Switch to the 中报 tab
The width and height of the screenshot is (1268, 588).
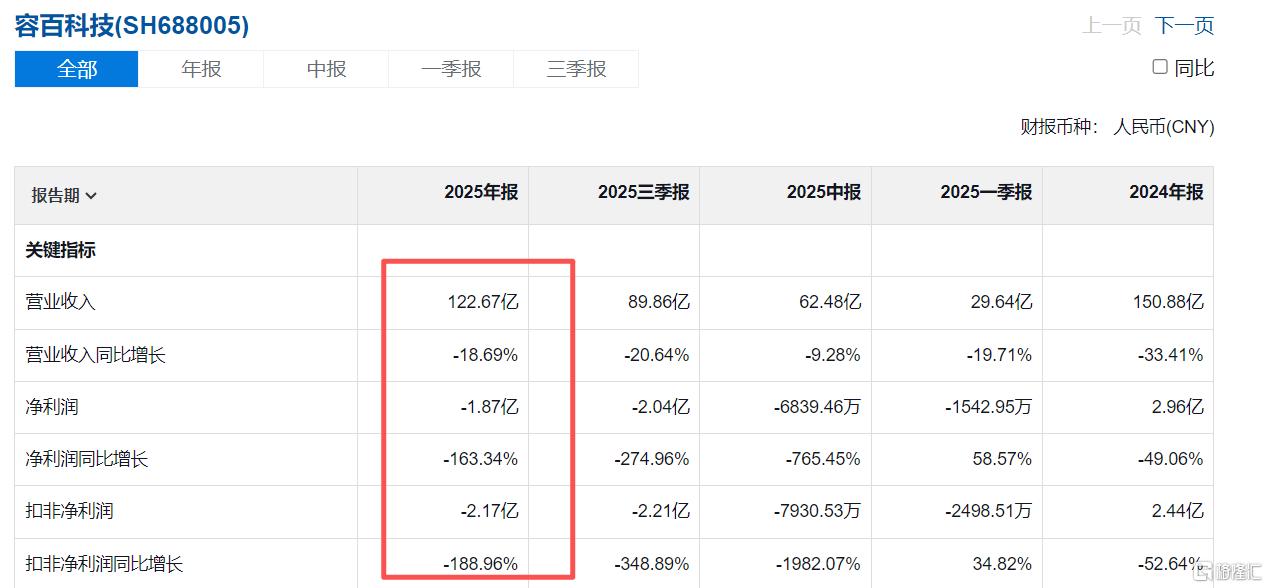326,69
